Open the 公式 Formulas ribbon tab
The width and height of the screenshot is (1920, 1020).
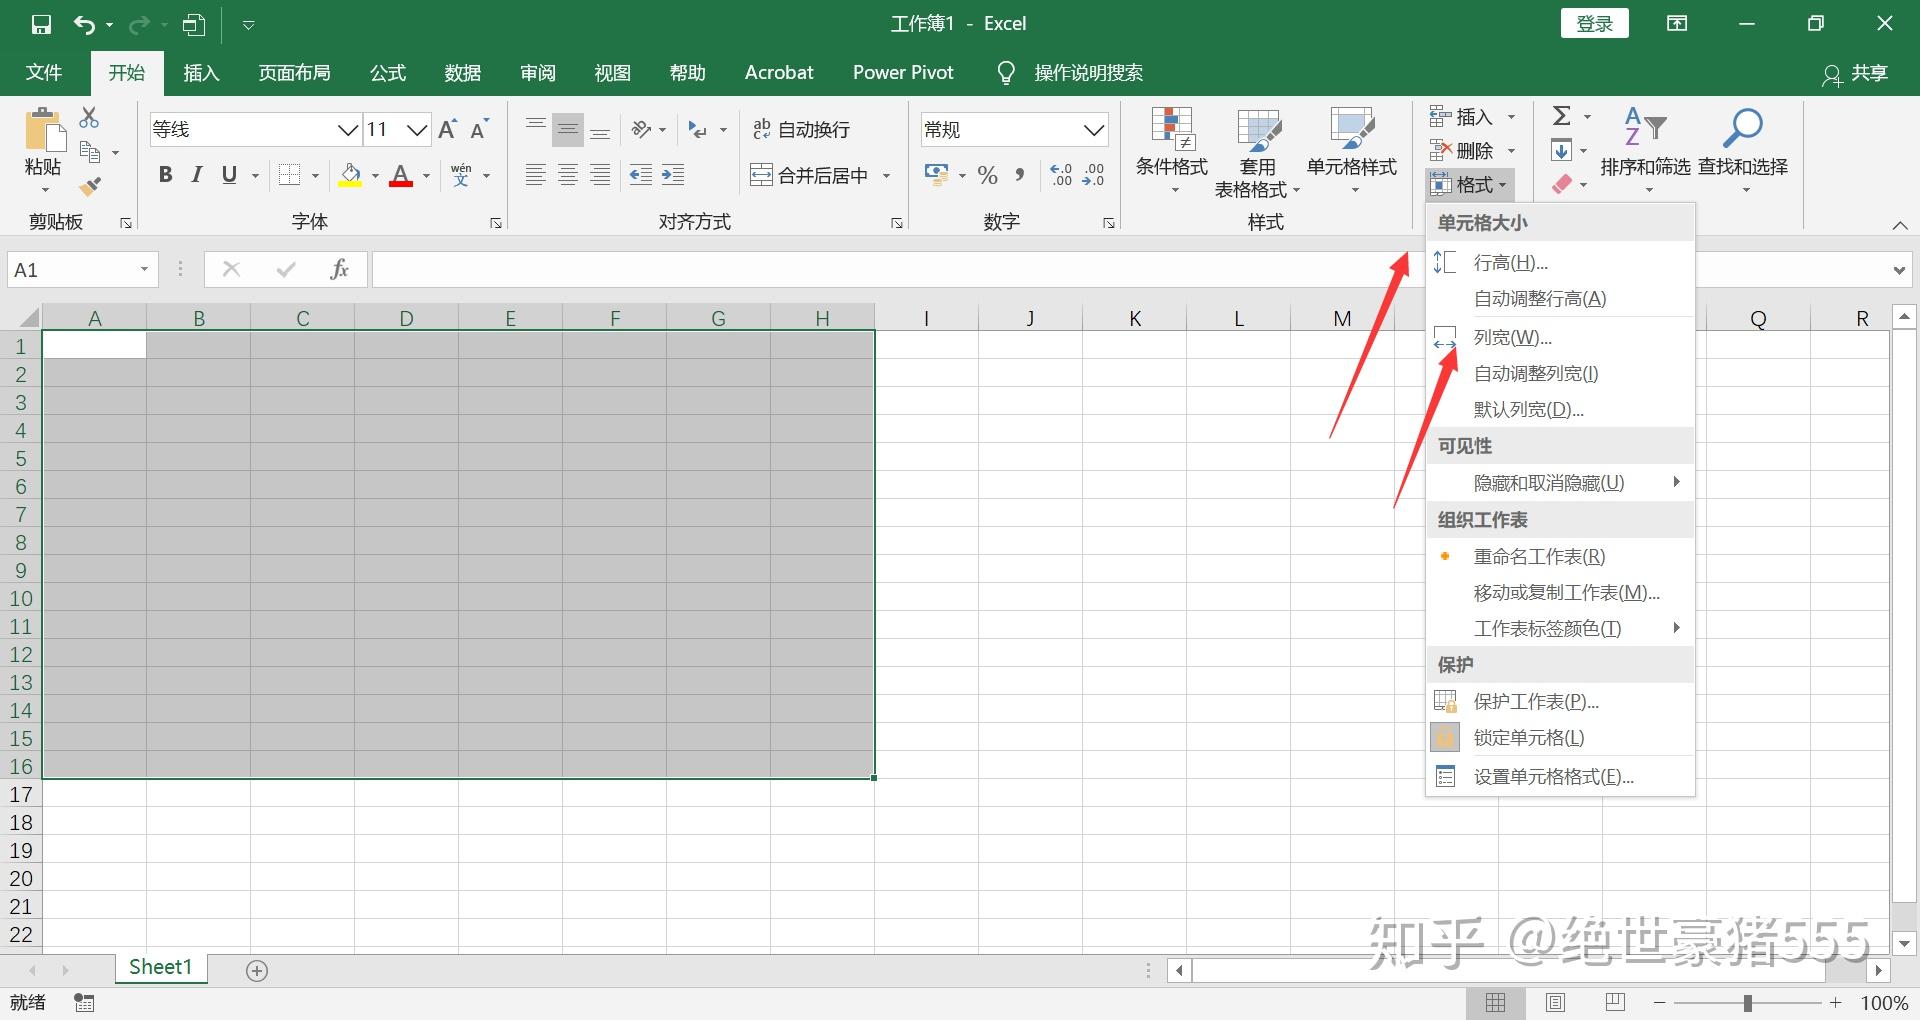(x=387, y=72)
